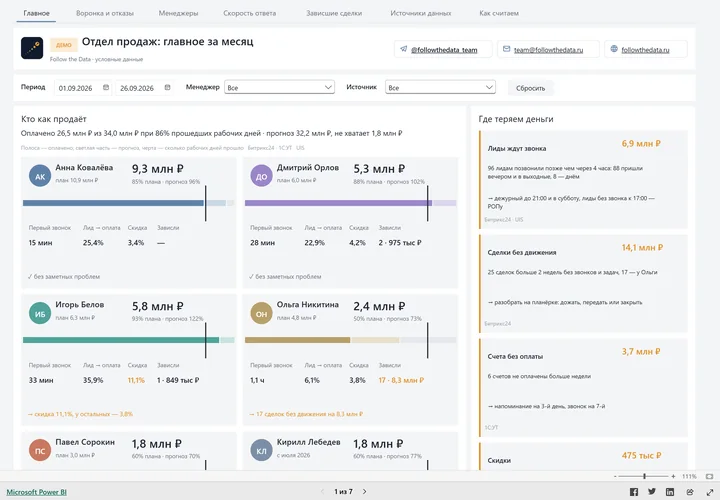Open the Воронка и отказы tab
This screenshot has height=500, width=720.
pyautogui.click(x=105, y=13)
